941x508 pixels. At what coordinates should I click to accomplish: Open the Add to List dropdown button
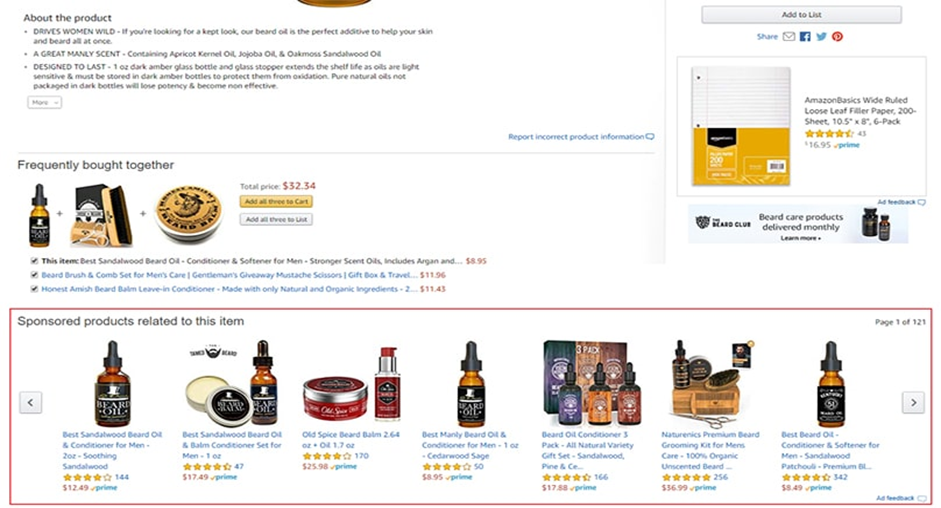(801, 15)
